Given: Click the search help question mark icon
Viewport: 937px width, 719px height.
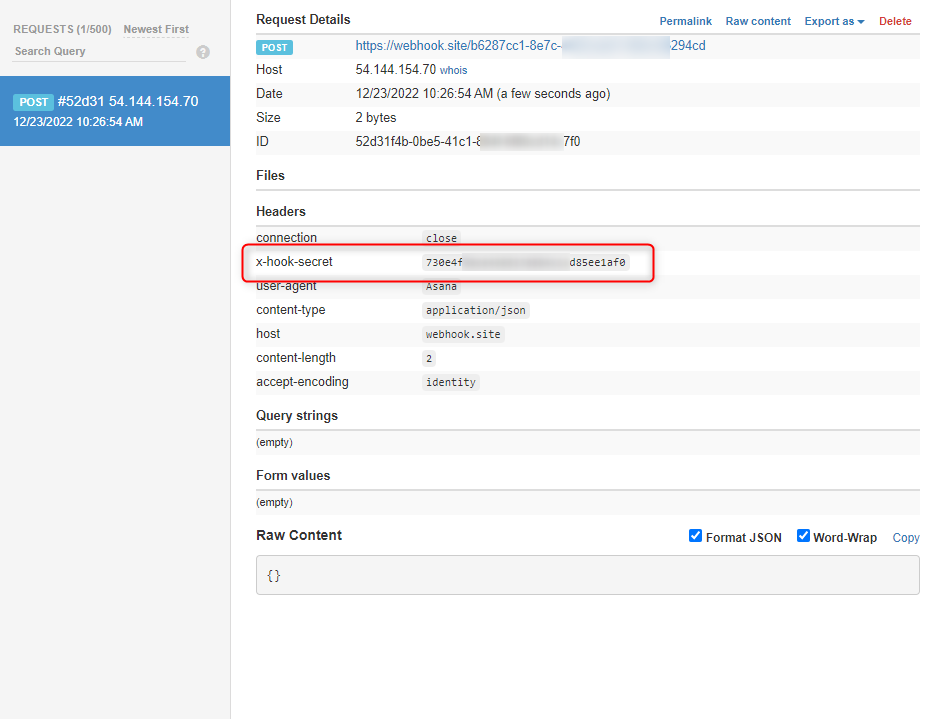Looking at the screenshot, I should tap(203, 52).
